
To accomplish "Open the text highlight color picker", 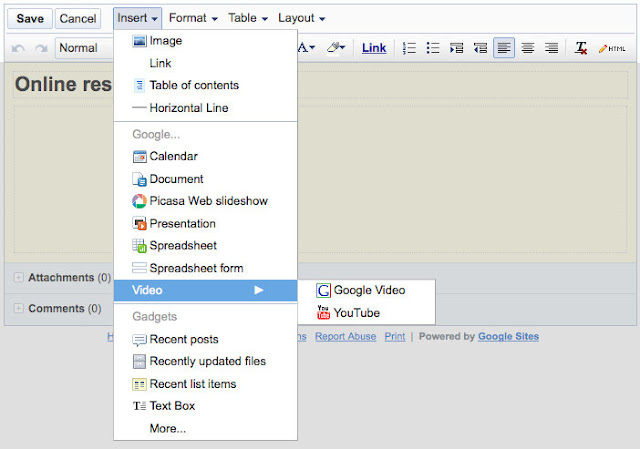I will point(337,47).
